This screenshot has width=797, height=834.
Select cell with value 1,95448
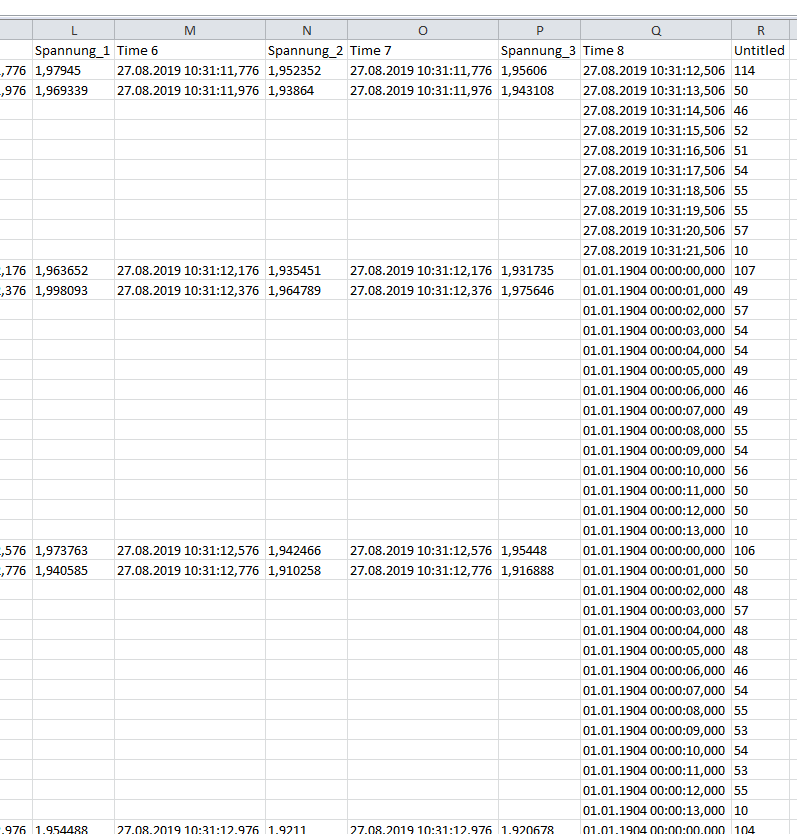point(539,551)
